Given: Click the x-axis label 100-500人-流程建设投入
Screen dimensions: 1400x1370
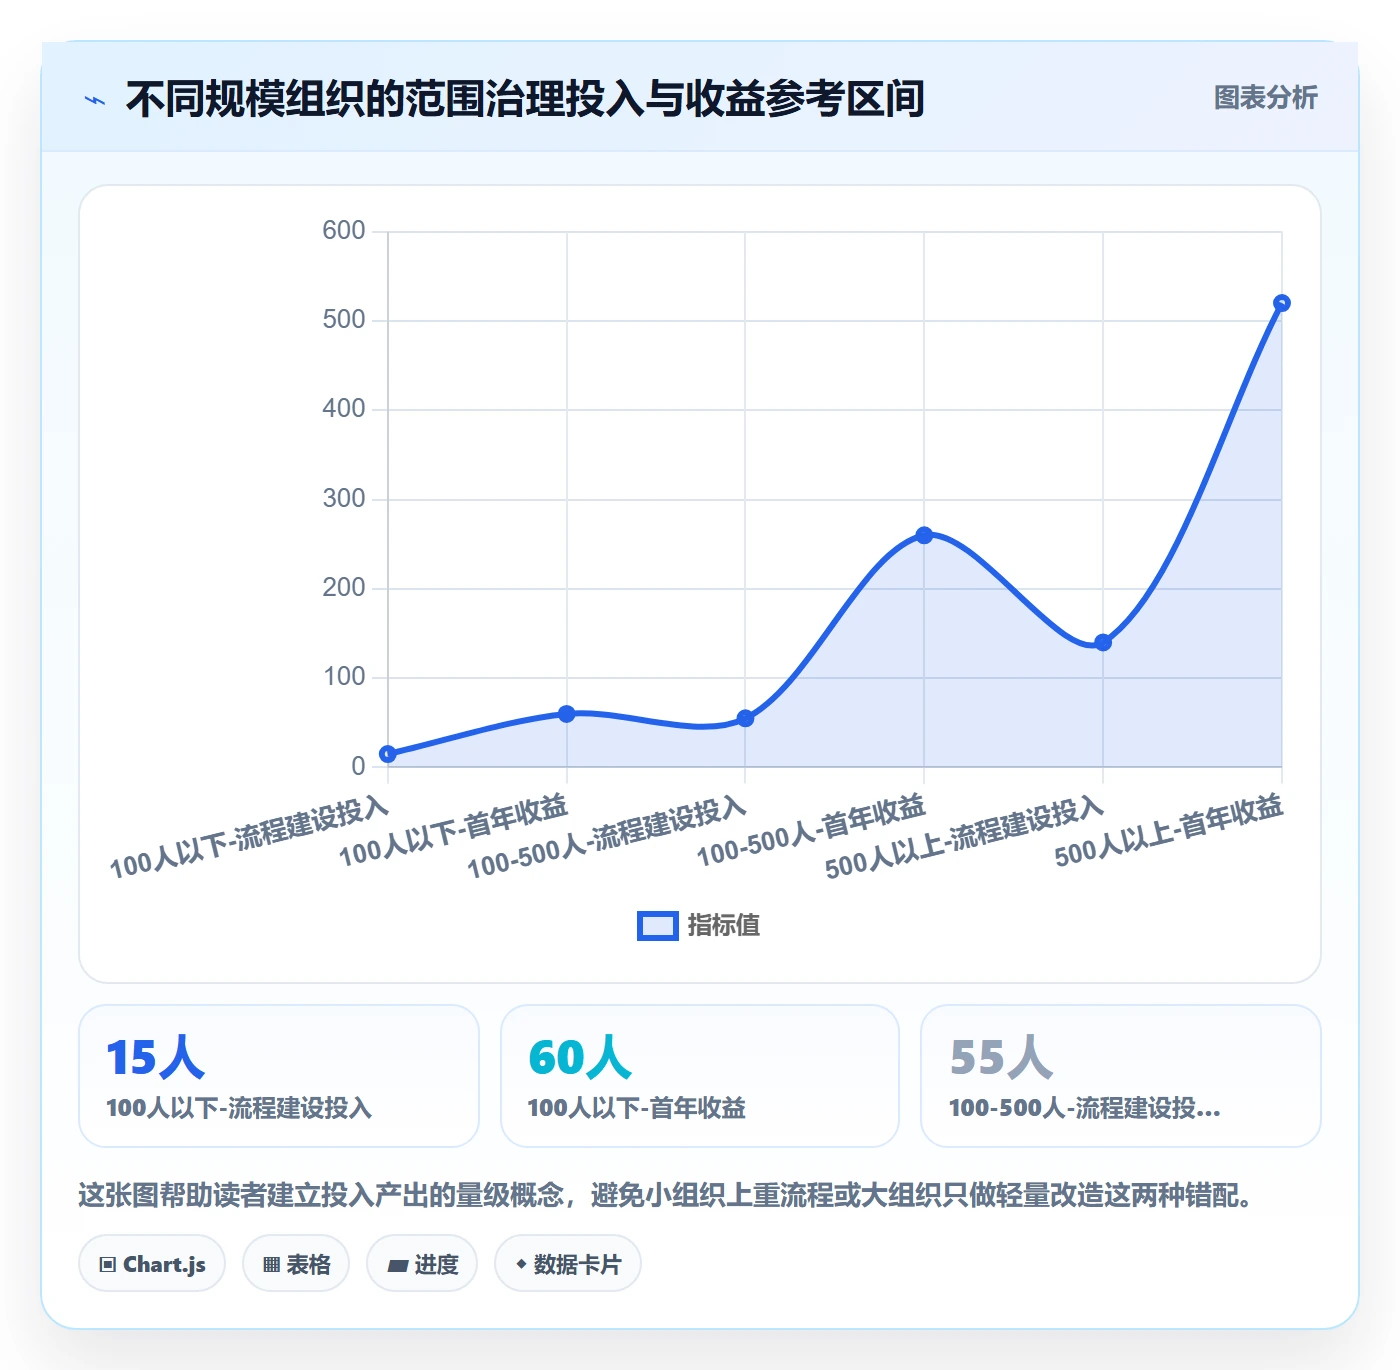Looking at the screenshot, I should tap(607, 837).
